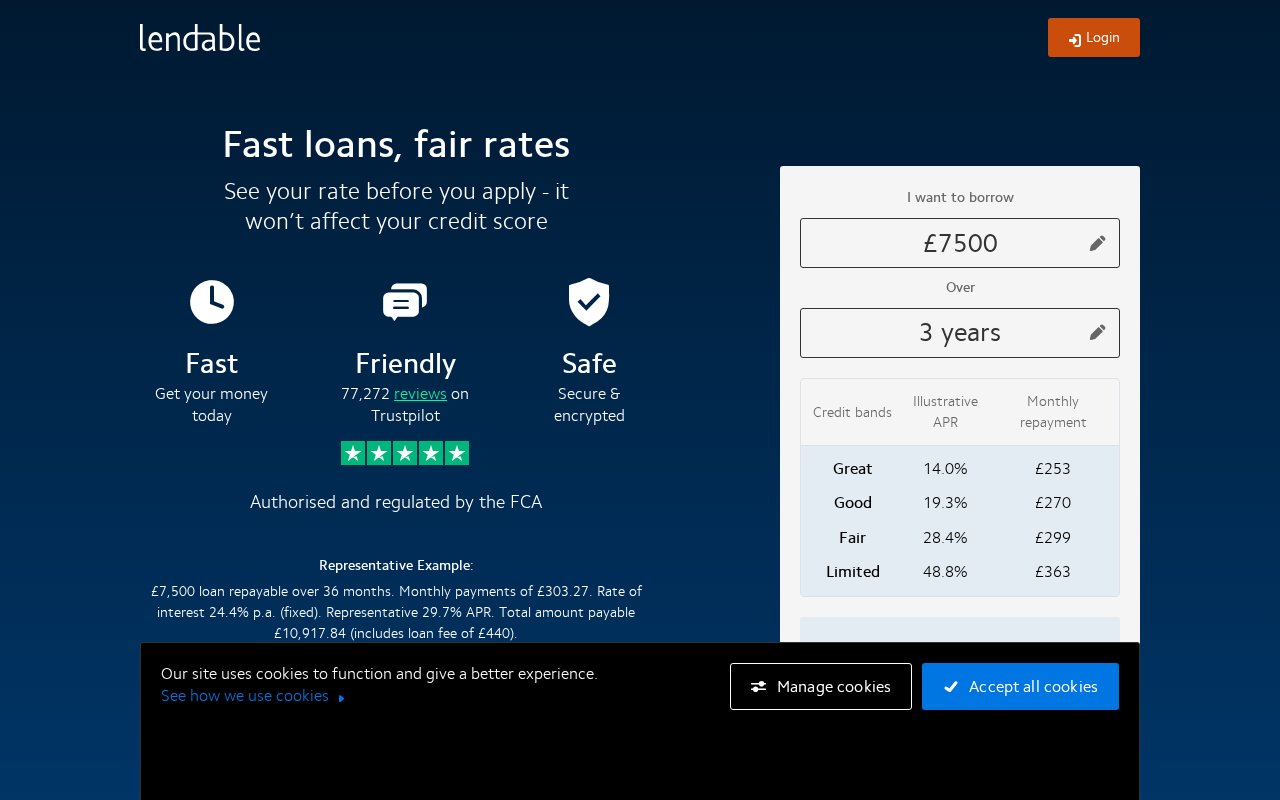
Task: Click the clock icon above Fast
Action: click(x=212, y=302)
